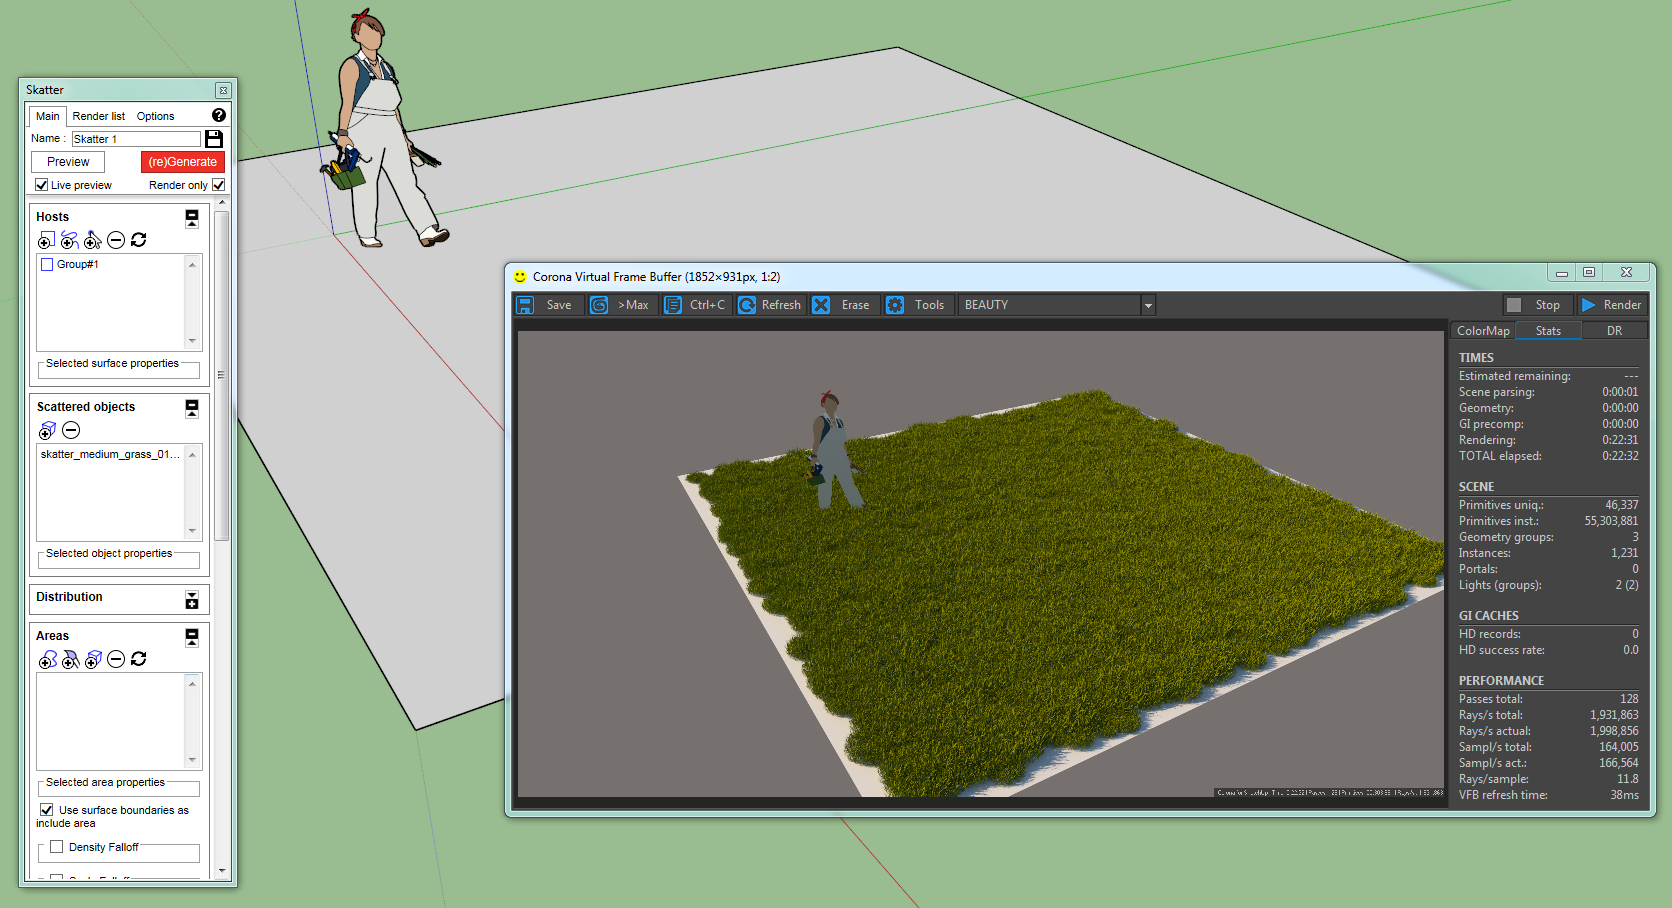Click Tools label in Corona toolbar
1672x908 pixels.
click(x=929, y=305)
